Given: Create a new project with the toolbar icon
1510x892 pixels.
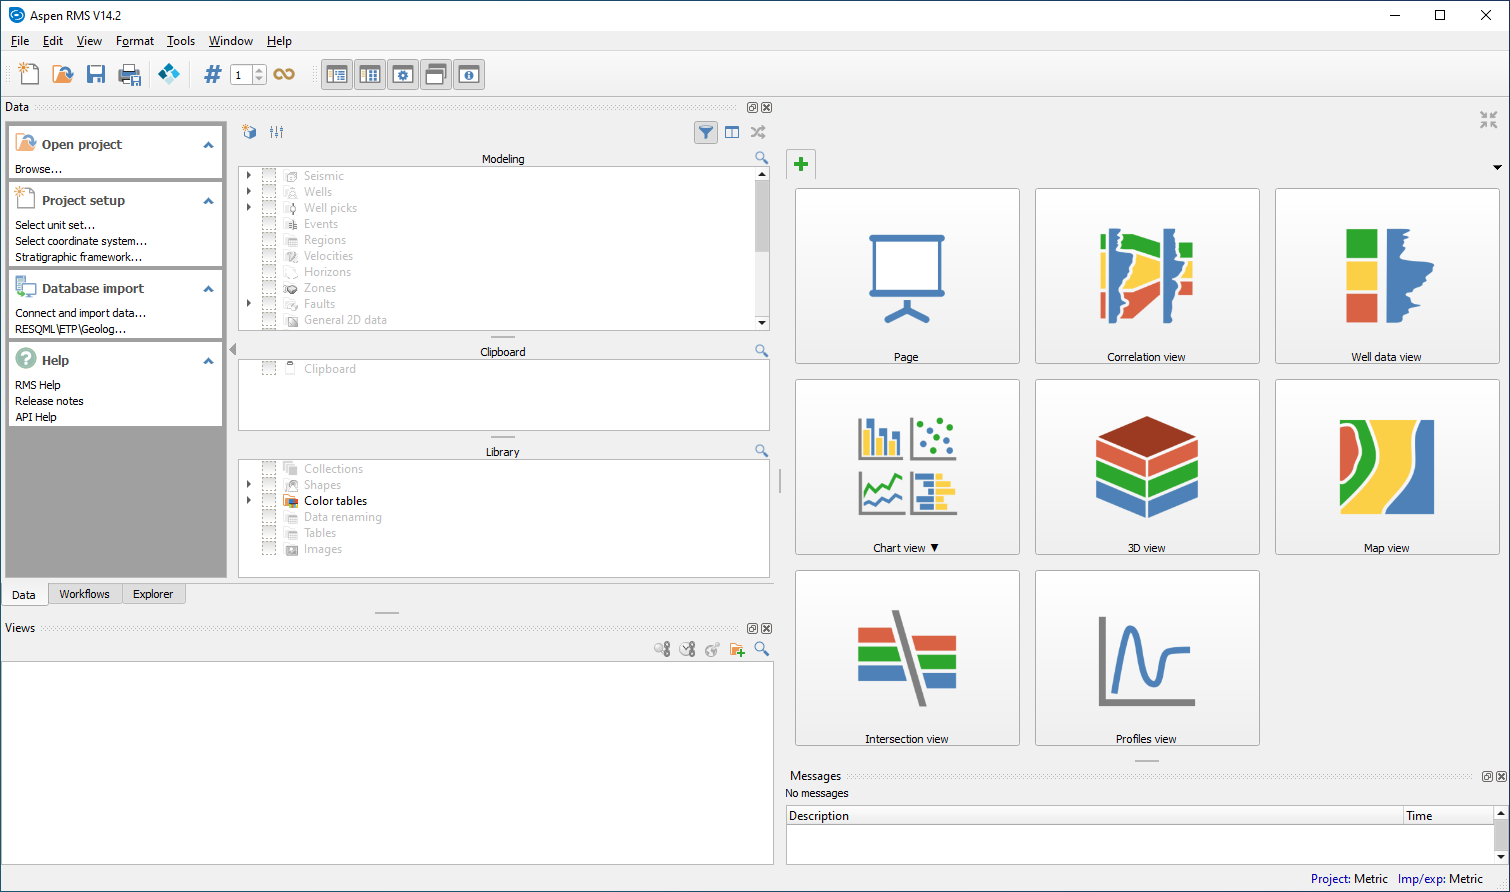Looking at the screenshot, I should (29, 74).
